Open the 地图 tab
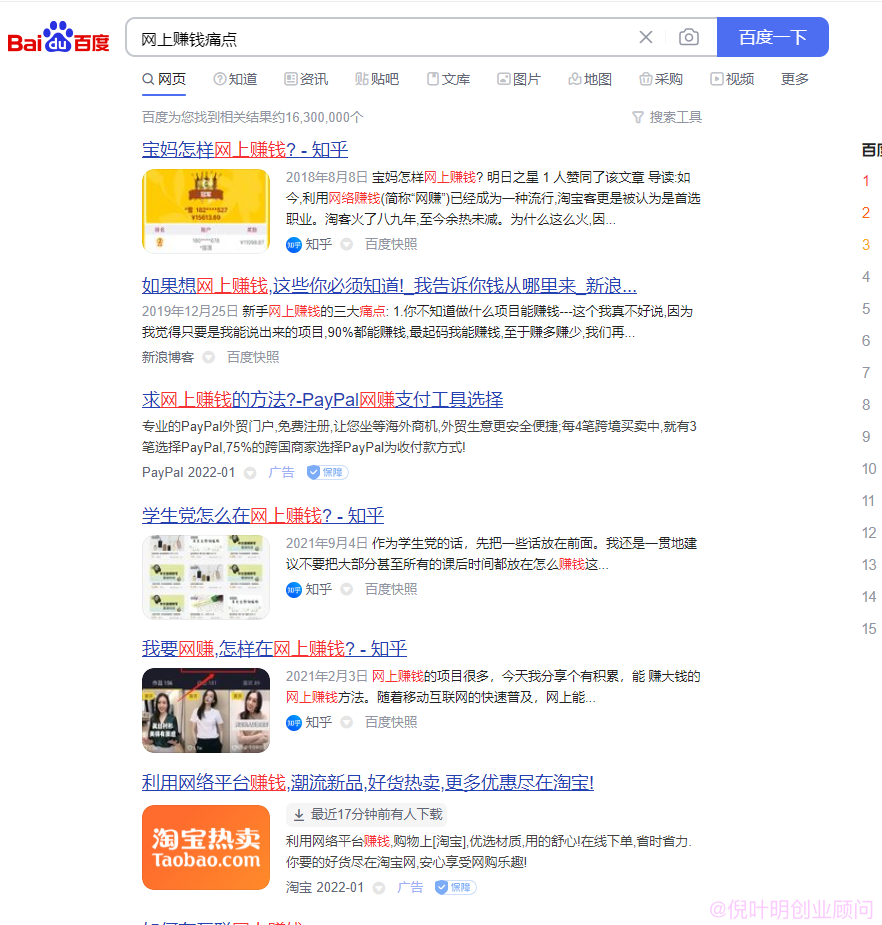882x925 pixels. click(590, 79)
